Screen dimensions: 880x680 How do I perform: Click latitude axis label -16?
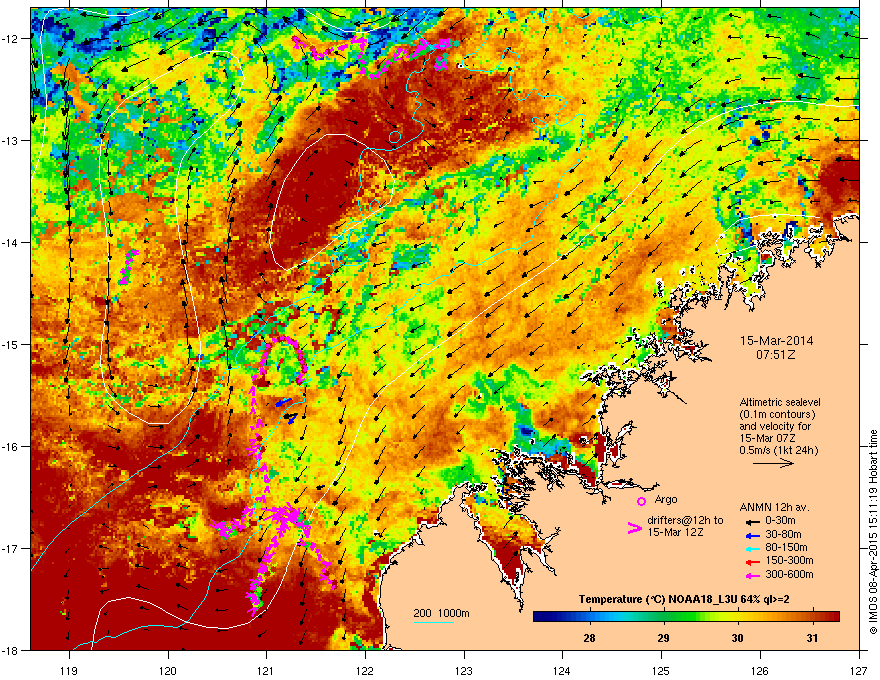point(11,447)
